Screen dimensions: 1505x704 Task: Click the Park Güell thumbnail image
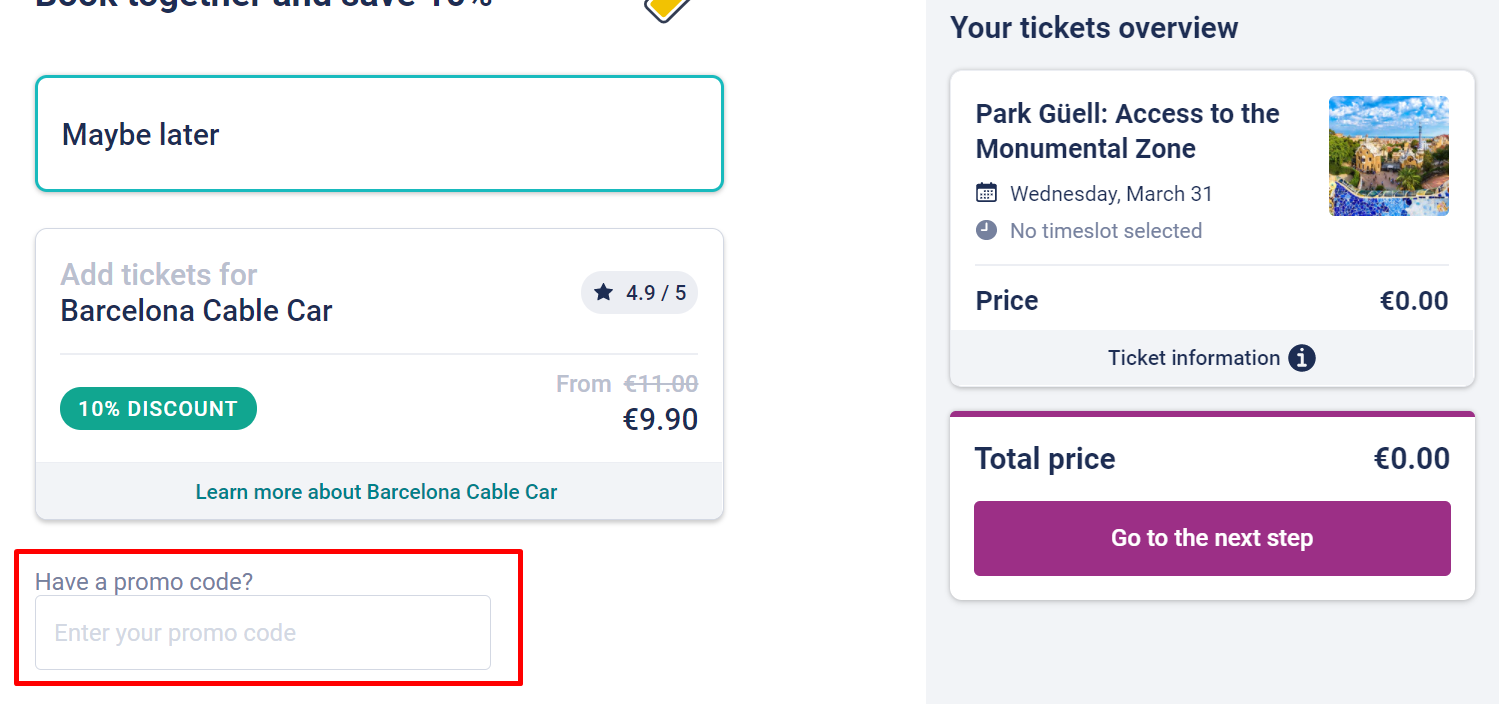click(1388, 156)
